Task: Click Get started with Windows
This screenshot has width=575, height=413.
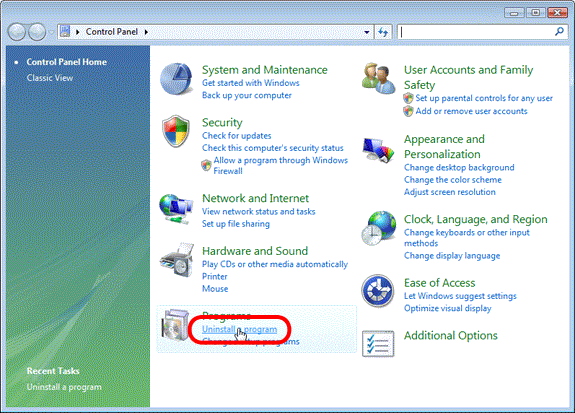Action: tap(250, 83)
